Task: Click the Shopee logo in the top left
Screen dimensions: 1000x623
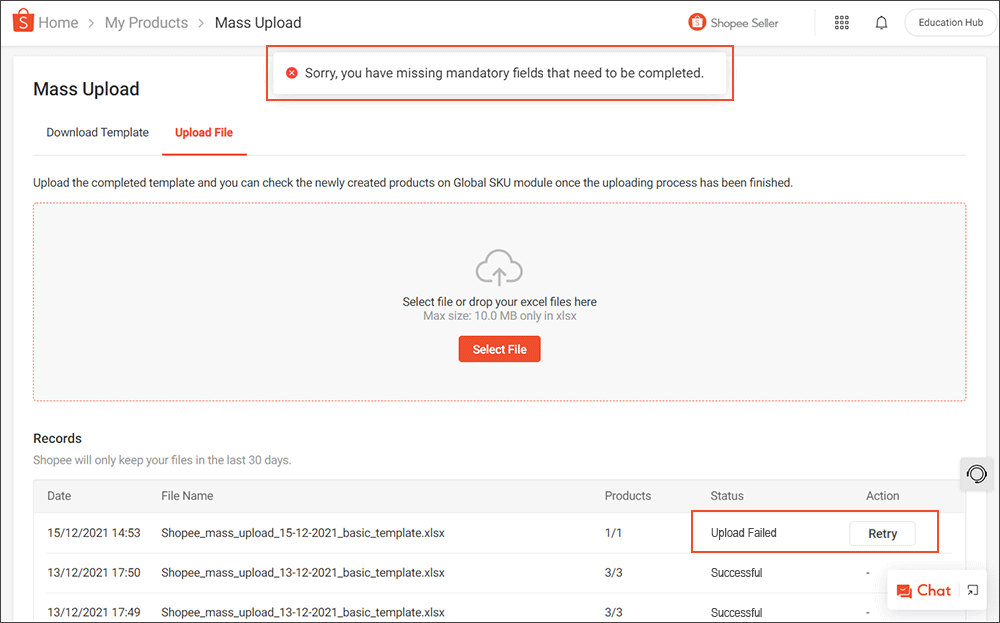Action: (22, 21)
